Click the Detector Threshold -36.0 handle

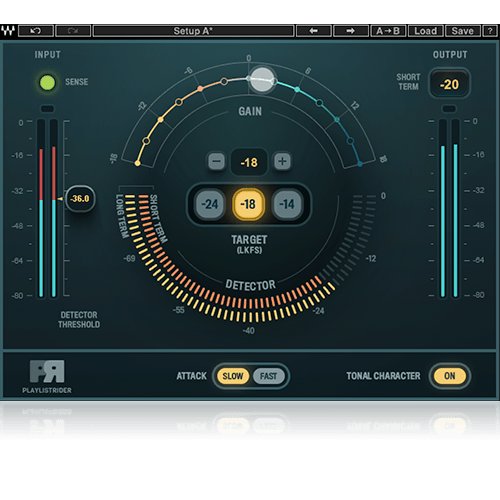[80, 199]
